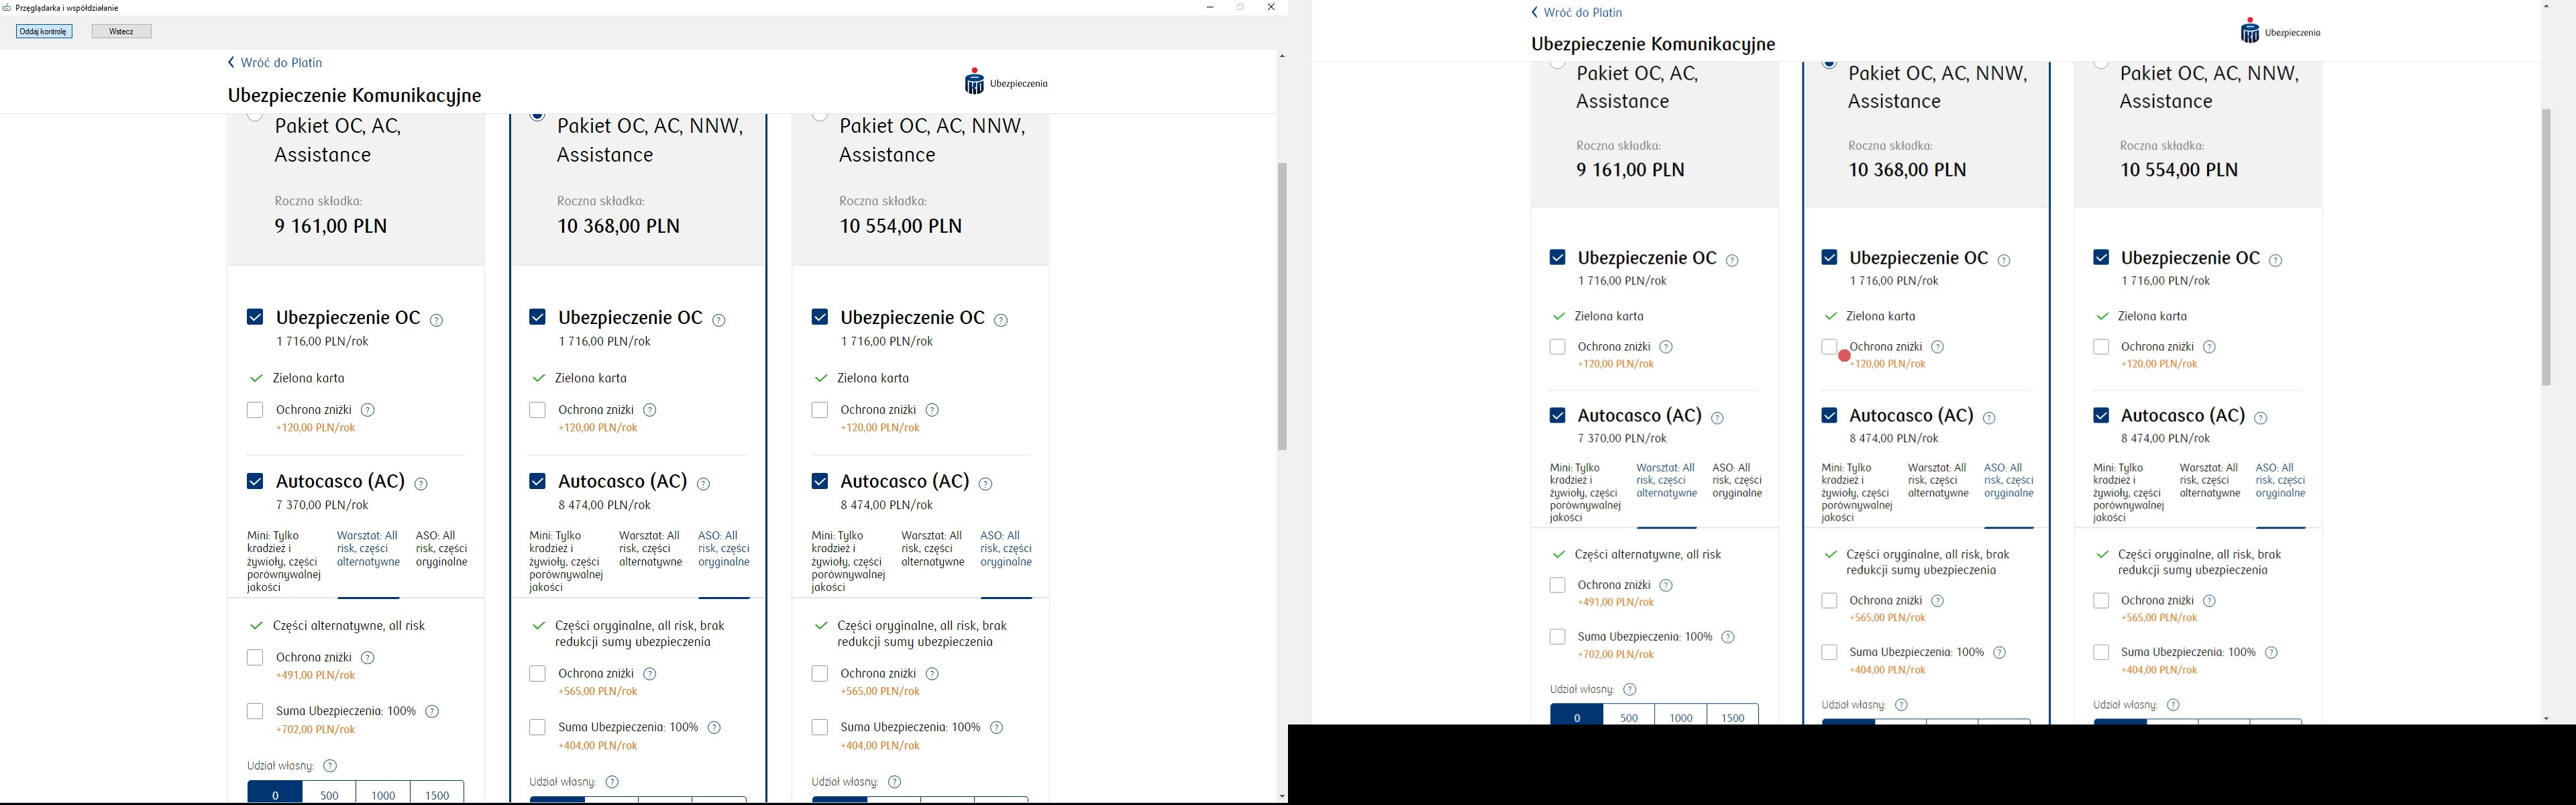Choose 1500 Udział własny option in left window
Screen dimensions: 2576x805
click(437, 794)
